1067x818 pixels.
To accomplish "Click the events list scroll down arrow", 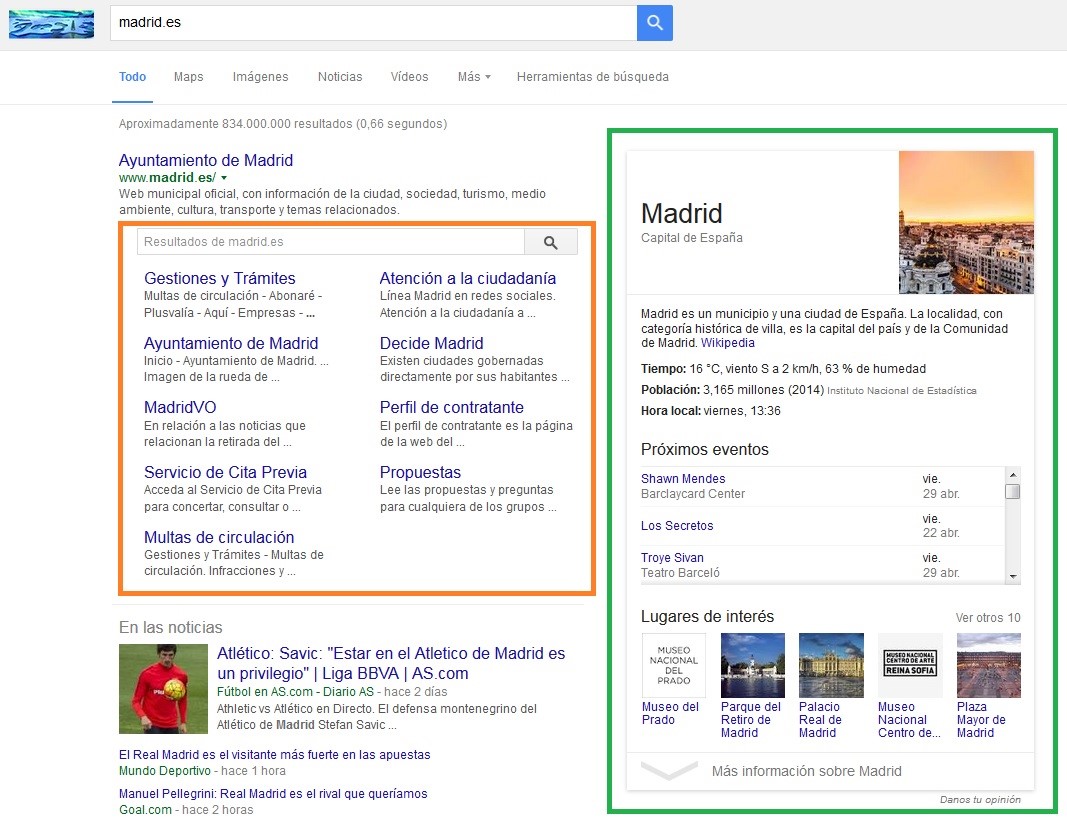I will (x=1013, y=576).
